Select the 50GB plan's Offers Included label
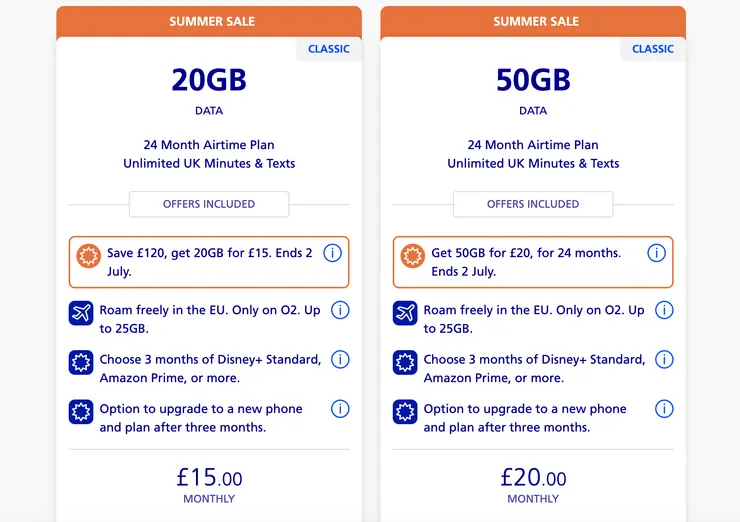The width and height of the screenshot is (740, 522). click(533, 204)
